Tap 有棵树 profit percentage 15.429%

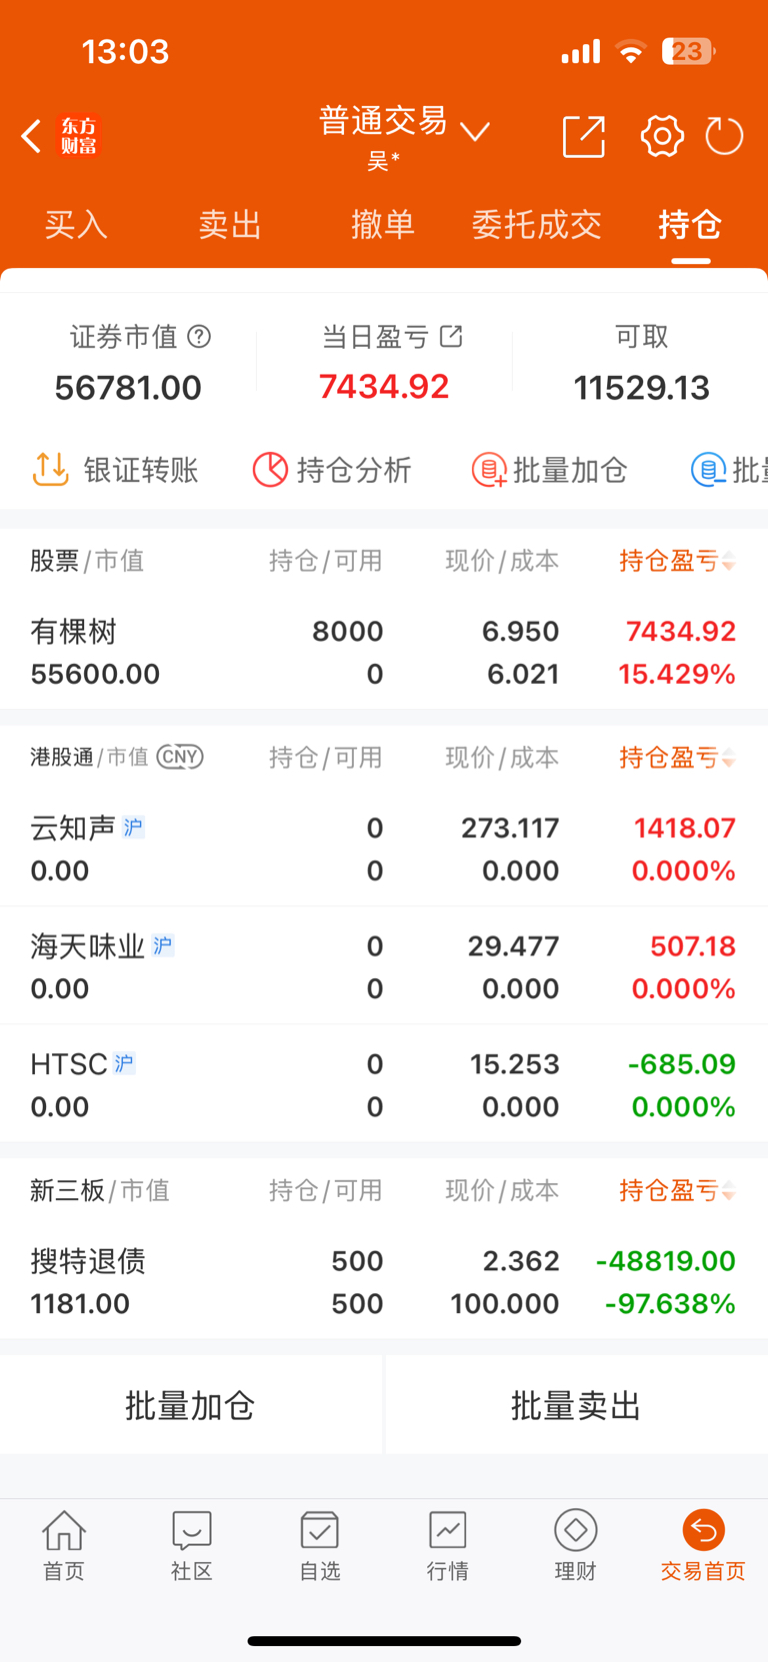coord(677,674)
